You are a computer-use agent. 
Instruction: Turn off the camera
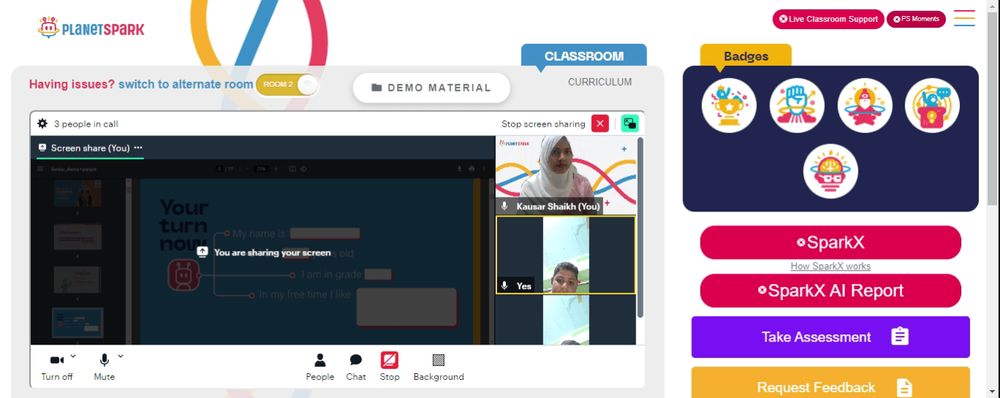pyautogui.click(x=57, y=367)
